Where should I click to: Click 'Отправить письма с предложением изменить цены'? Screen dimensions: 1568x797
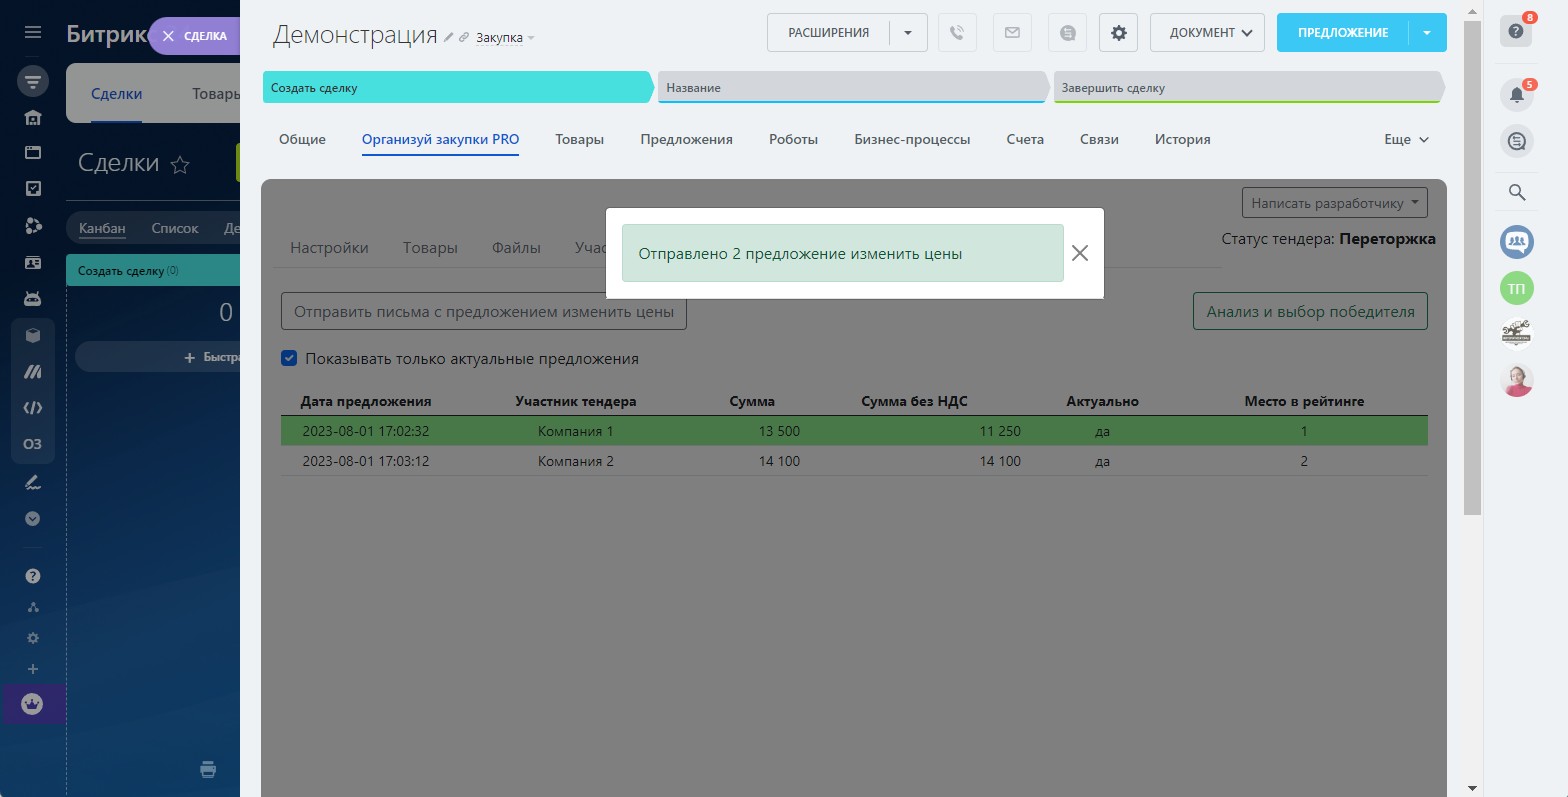pos(484,311)
